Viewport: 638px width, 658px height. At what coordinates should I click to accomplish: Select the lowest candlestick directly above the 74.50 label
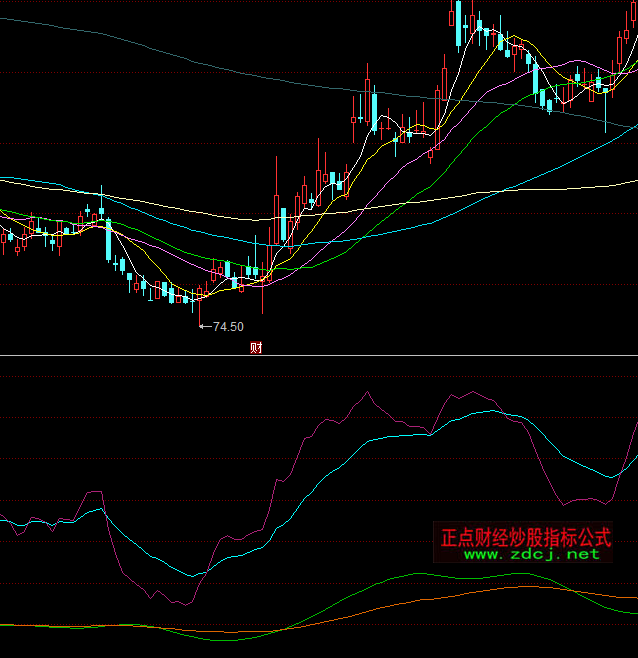pyautogui.click(x=198, y=295)
